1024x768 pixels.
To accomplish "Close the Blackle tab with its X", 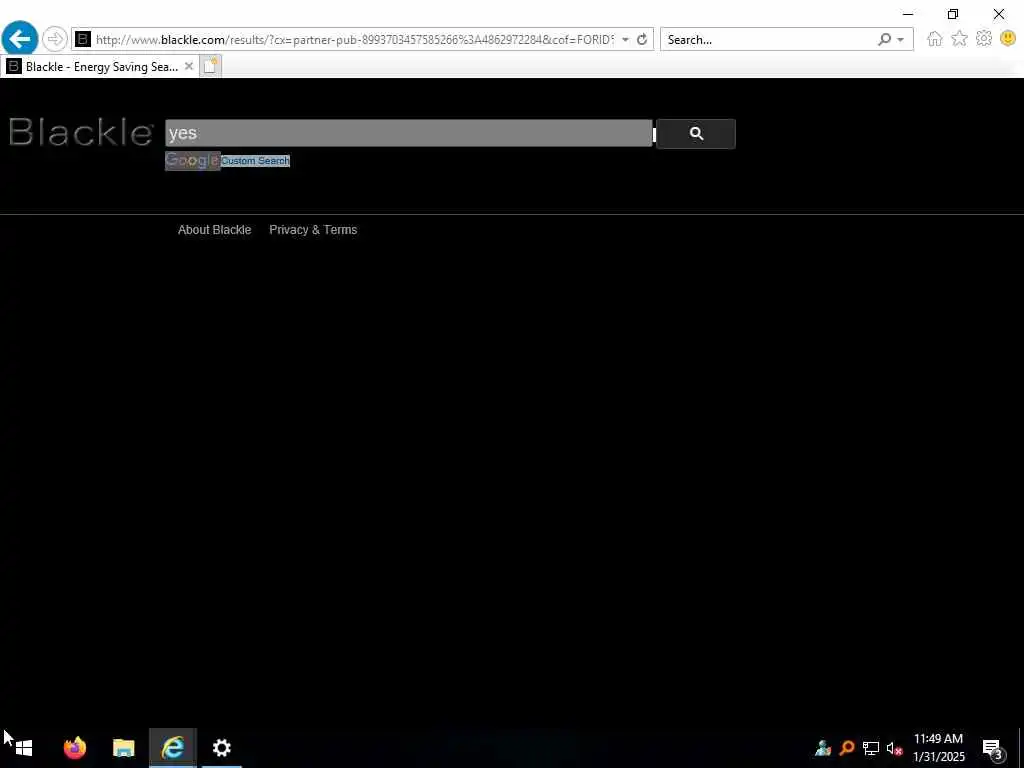I will tap(189, 66).
